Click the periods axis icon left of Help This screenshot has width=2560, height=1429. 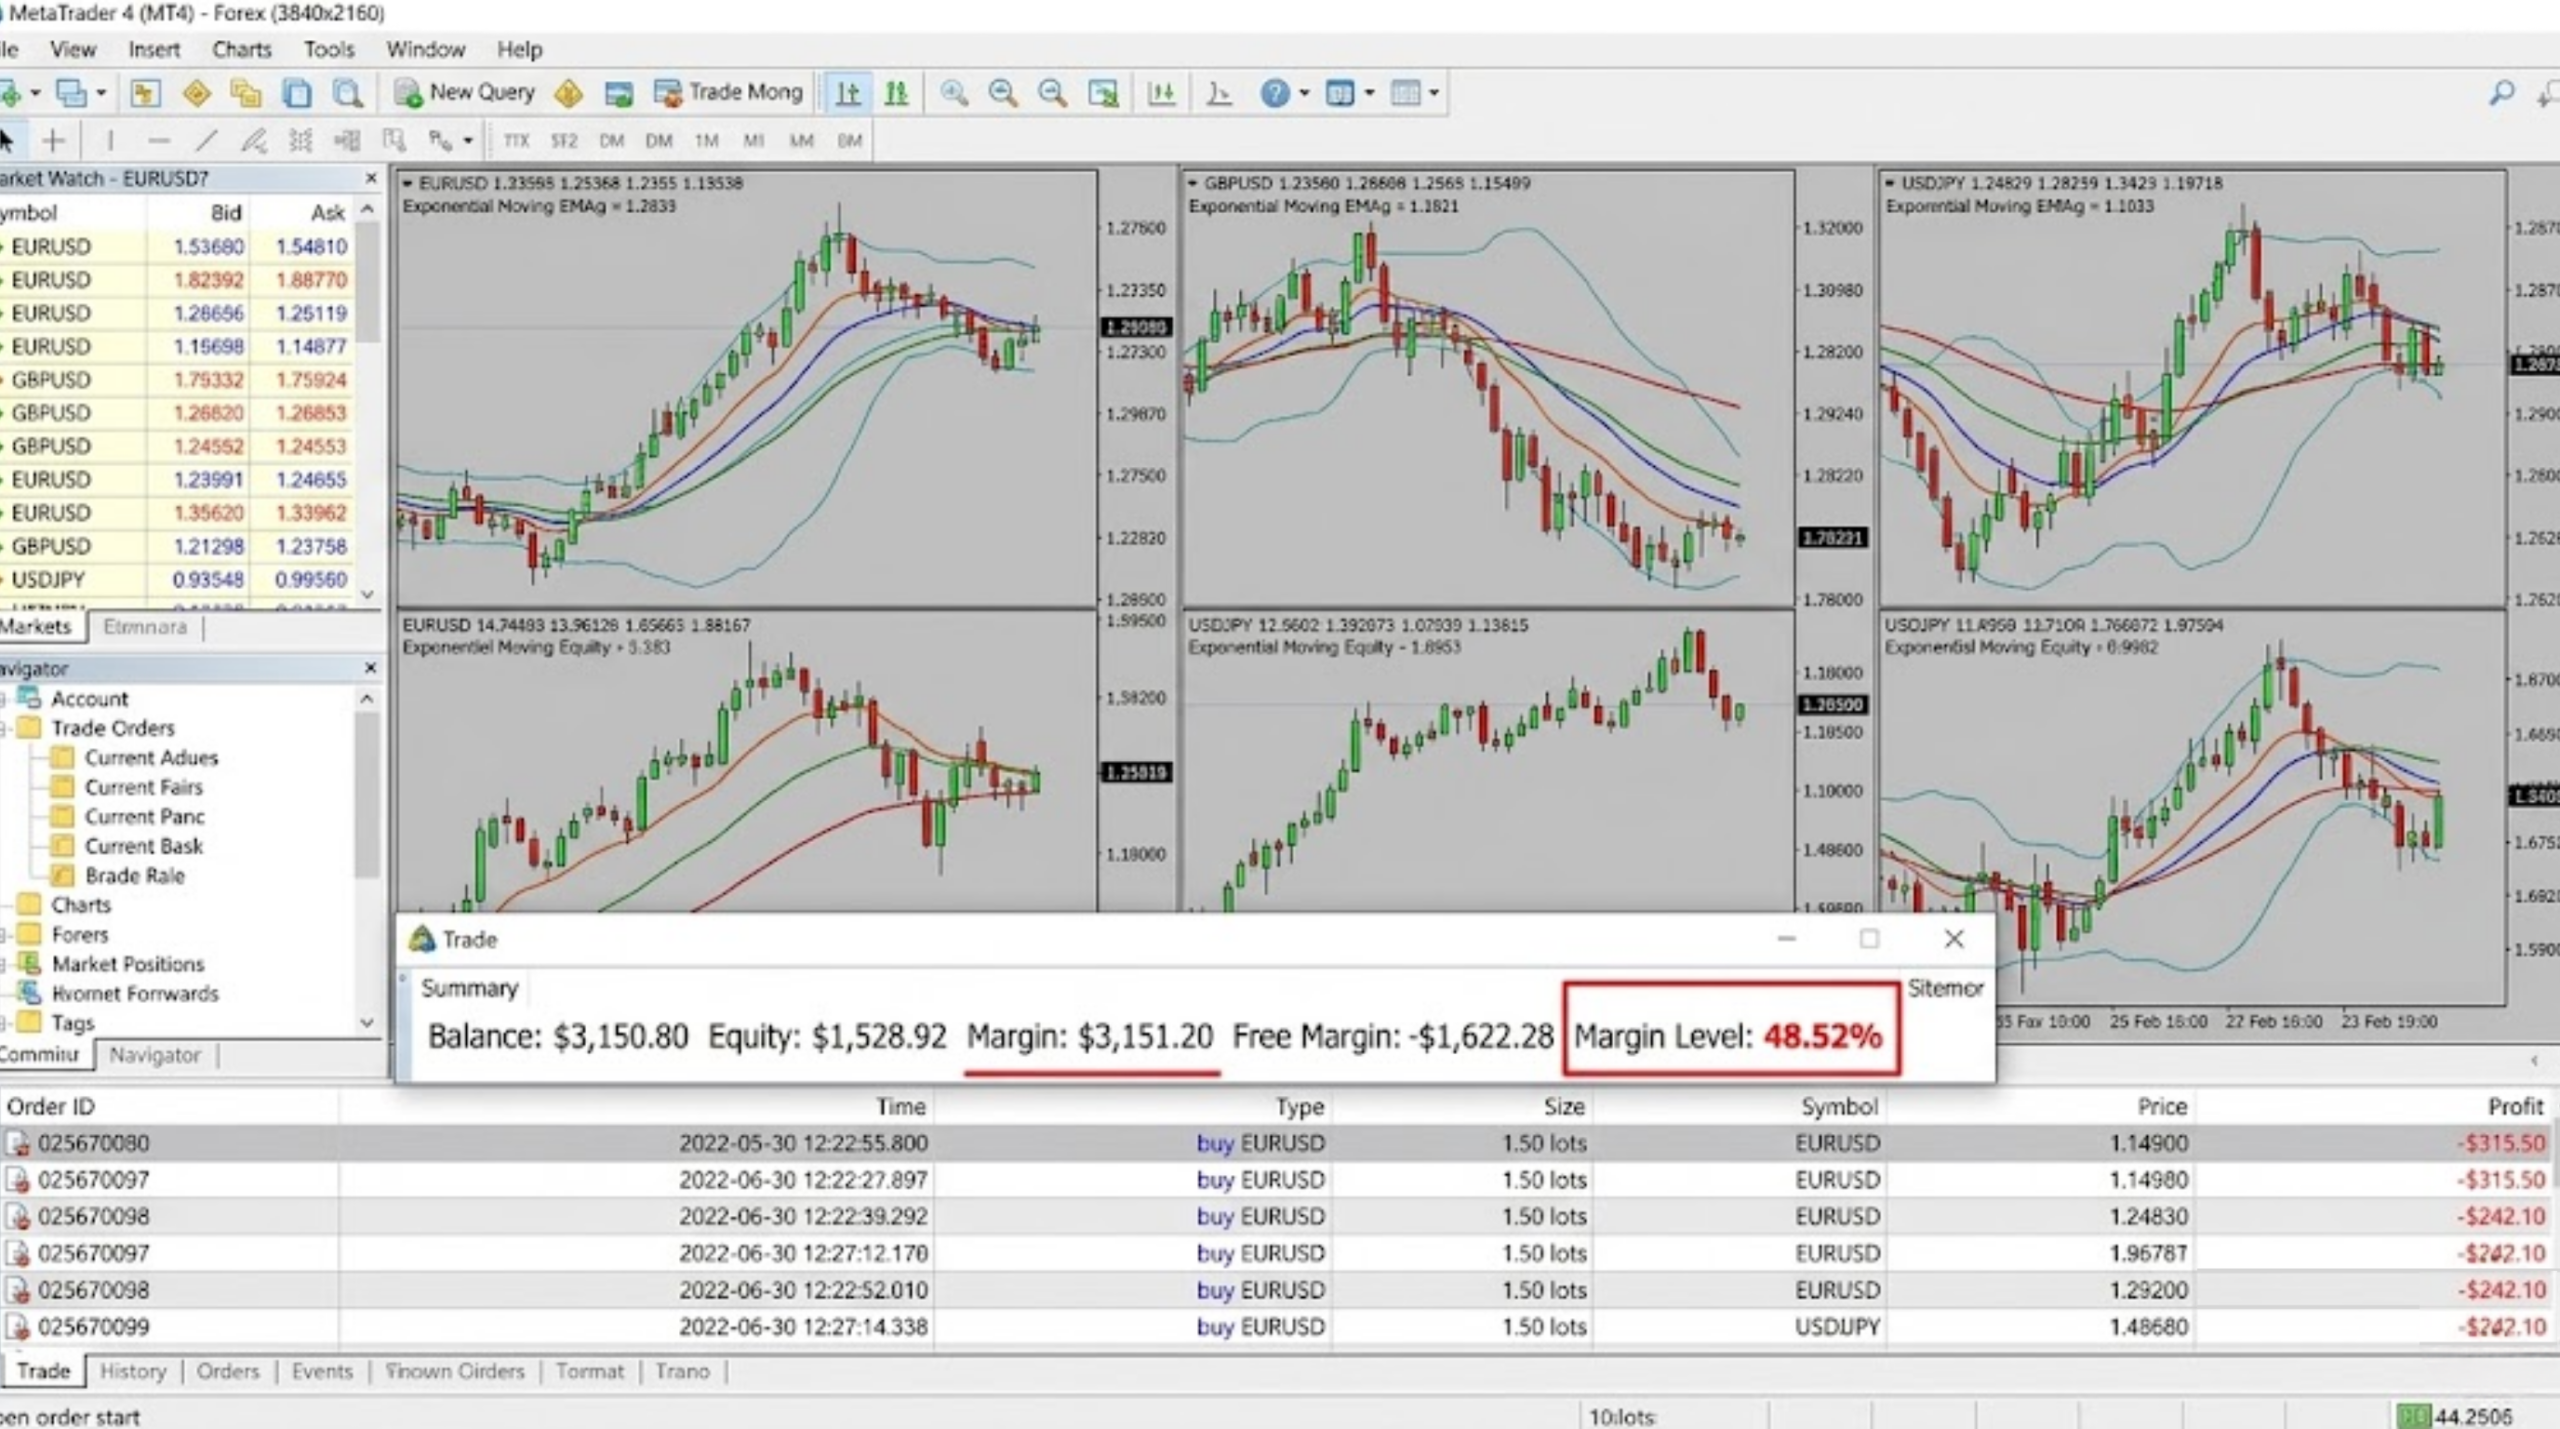(1219, 93)
